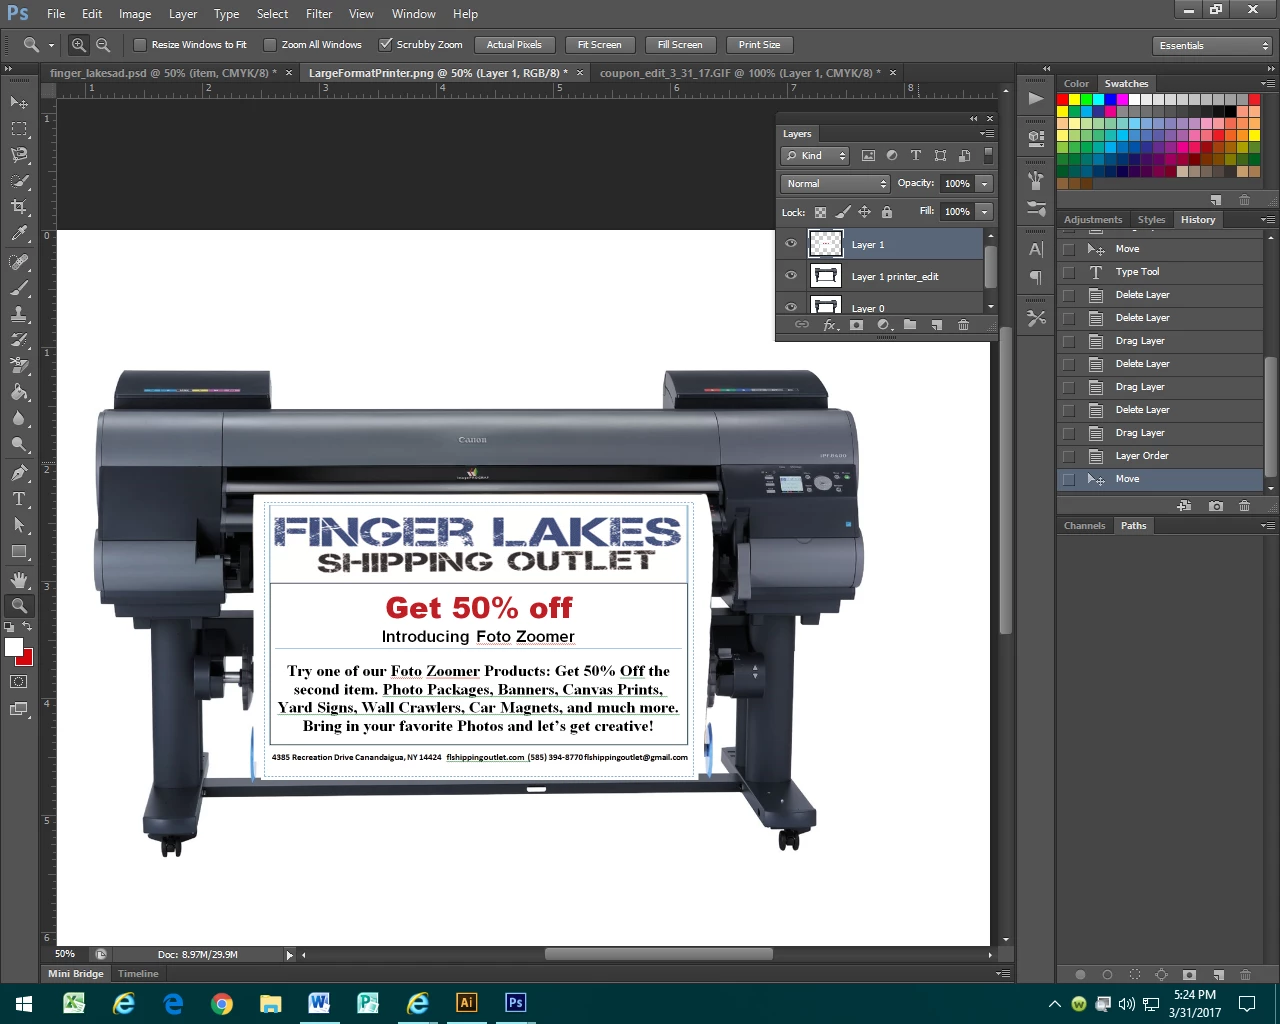Select the Hand tool
This screenshot has height=1024, width=1280.
[x=19, y=579]
